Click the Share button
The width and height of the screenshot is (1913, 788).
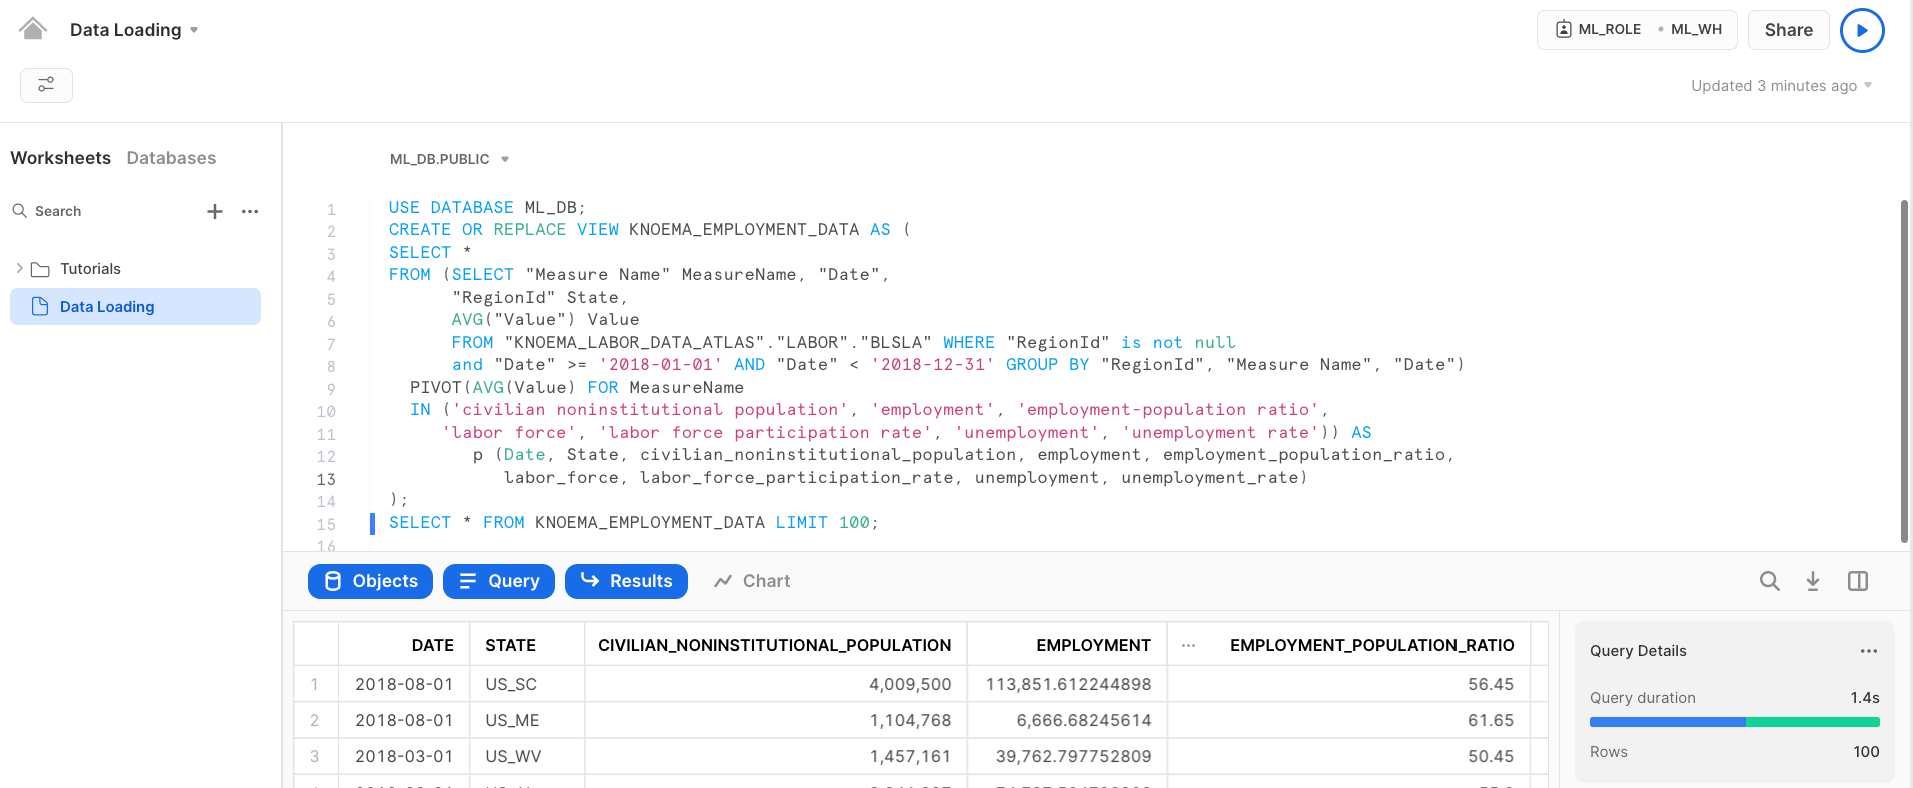1788,30
